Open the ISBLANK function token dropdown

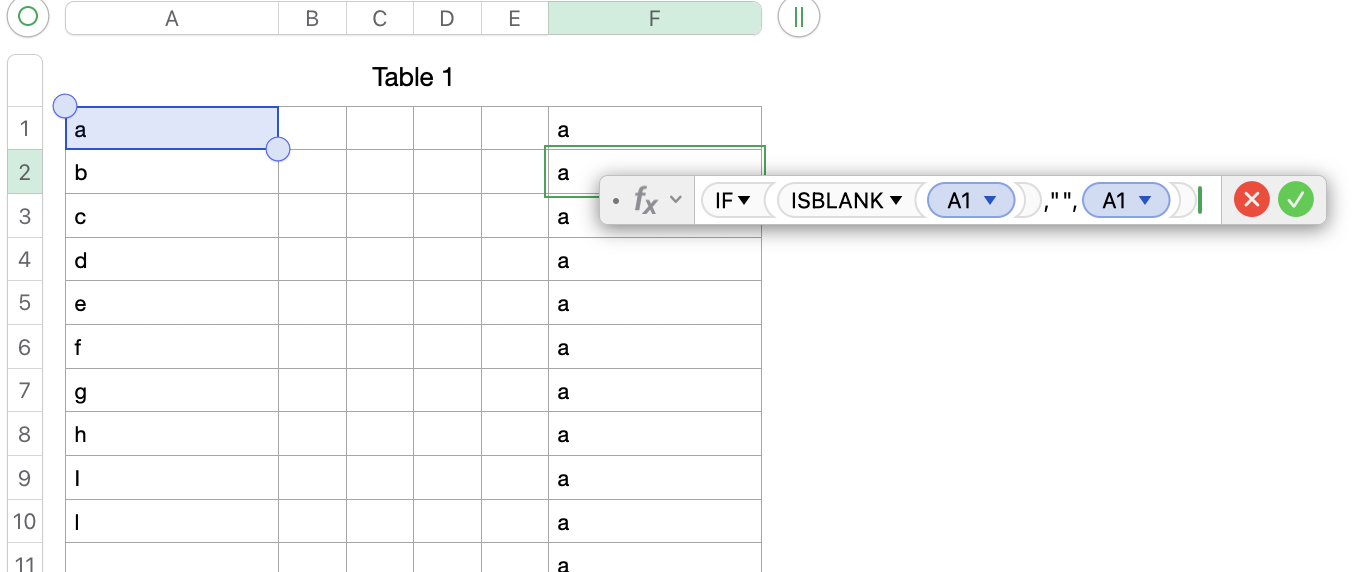click(x=896, y=201)
